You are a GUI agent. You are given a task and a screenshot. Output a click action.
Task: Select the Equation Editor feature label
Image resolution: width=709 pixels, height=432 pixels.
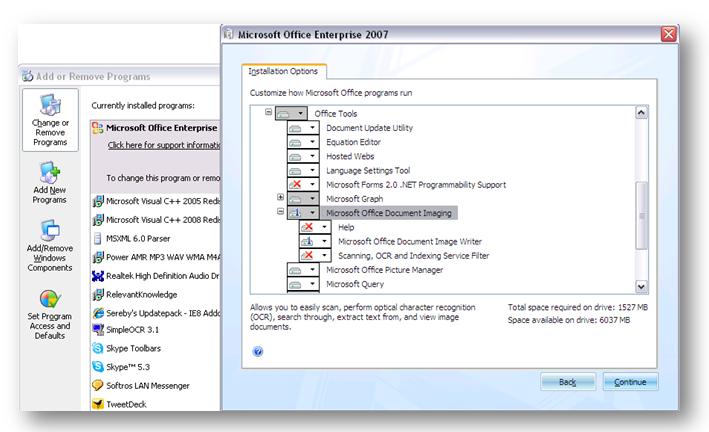click(x=354, y=142)
